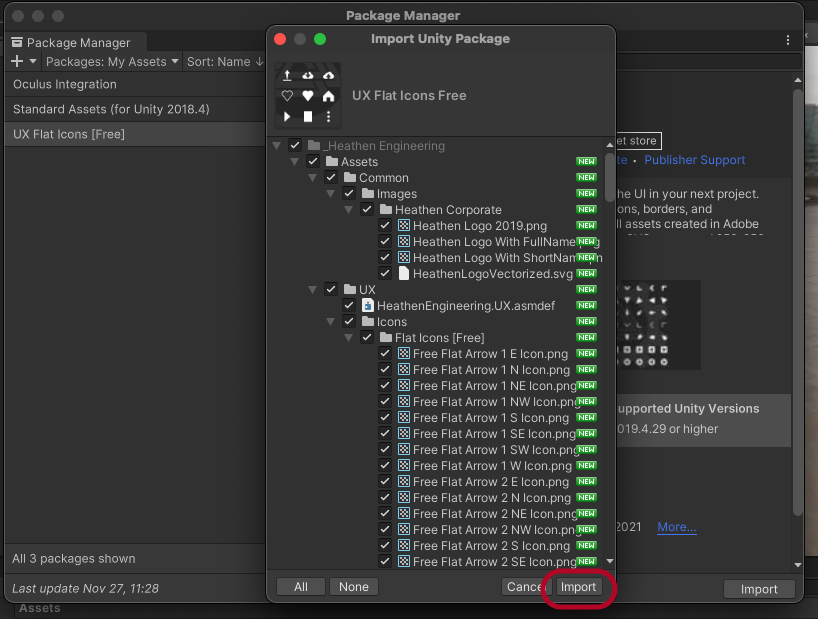The width and height of the screenshot is (818, 619).
Task: Uncheck the Assets folder checkbox
Action: pyautogui.click(x=313, y=162)
